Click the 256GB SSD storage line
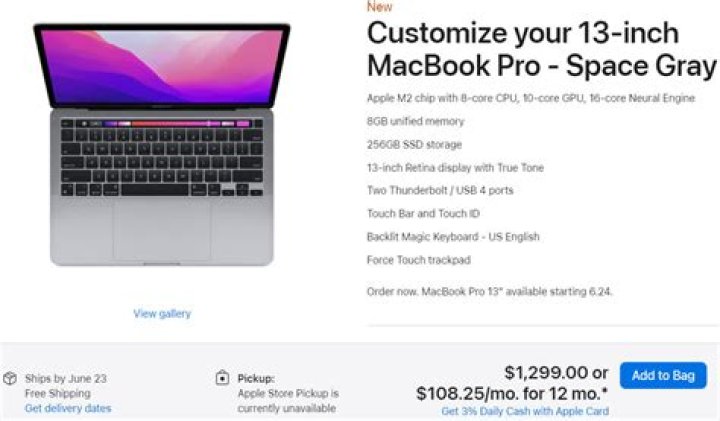Viewport: 720px width, 421px height. point(413,144)
